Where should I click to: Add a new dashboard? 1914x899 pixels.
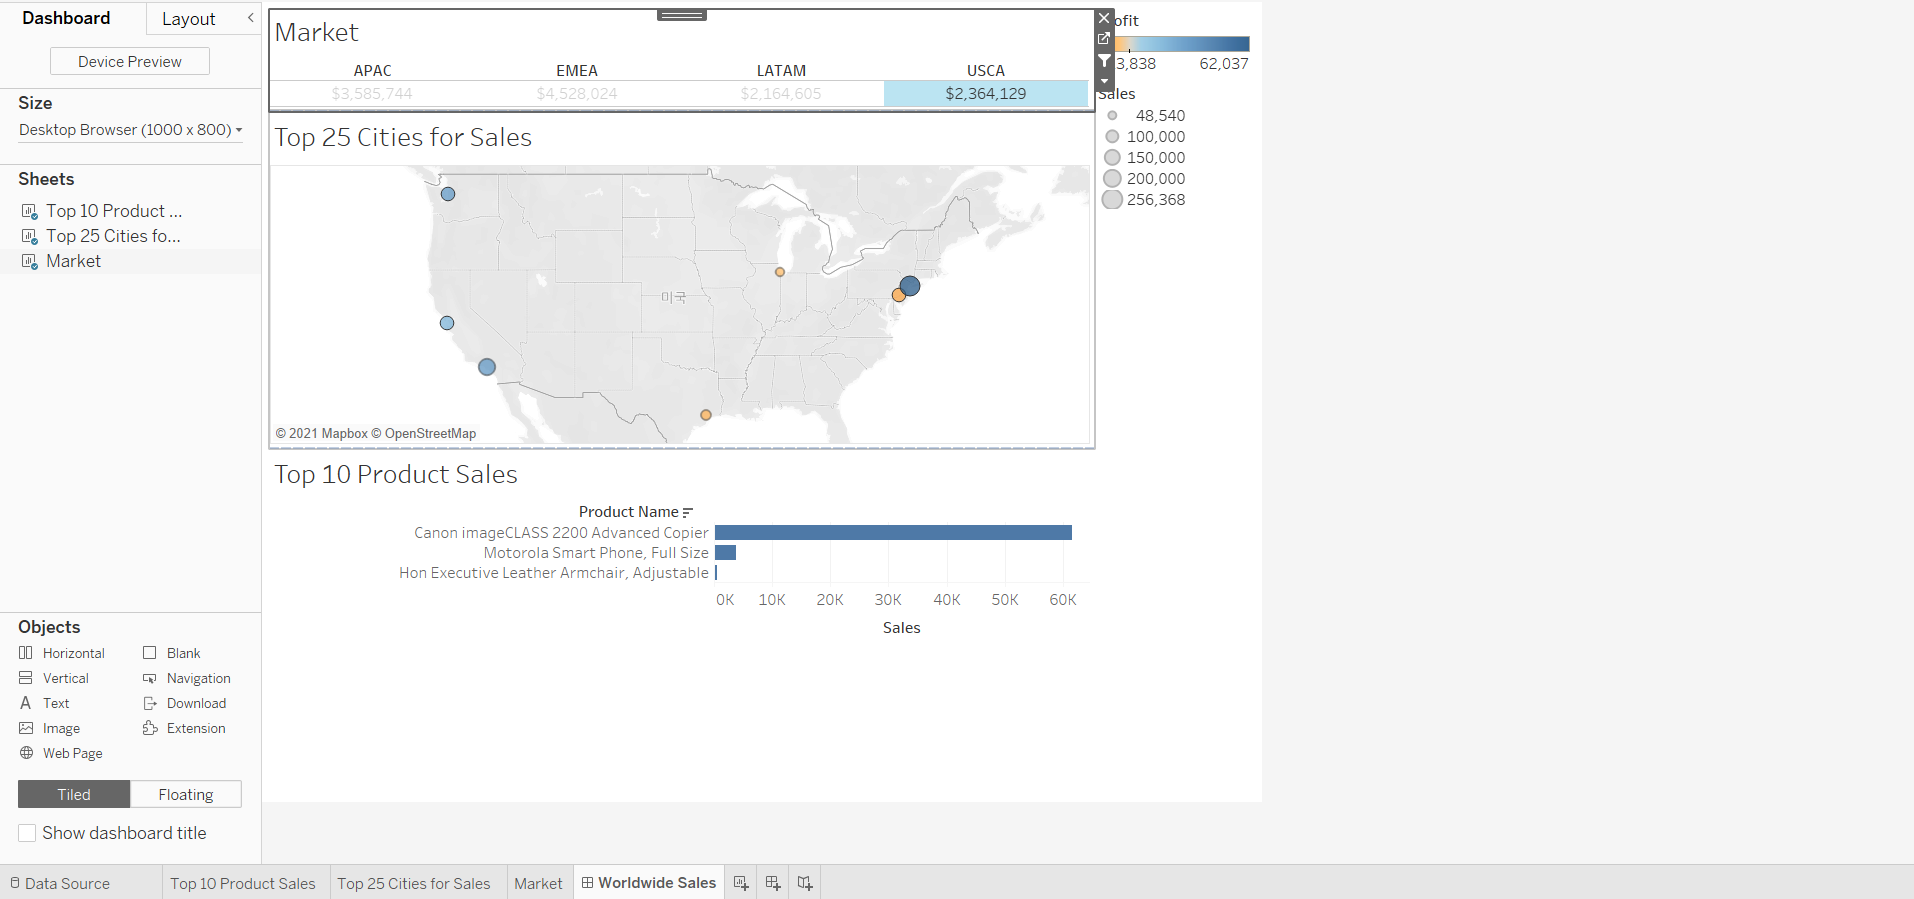tap(773, 883)
